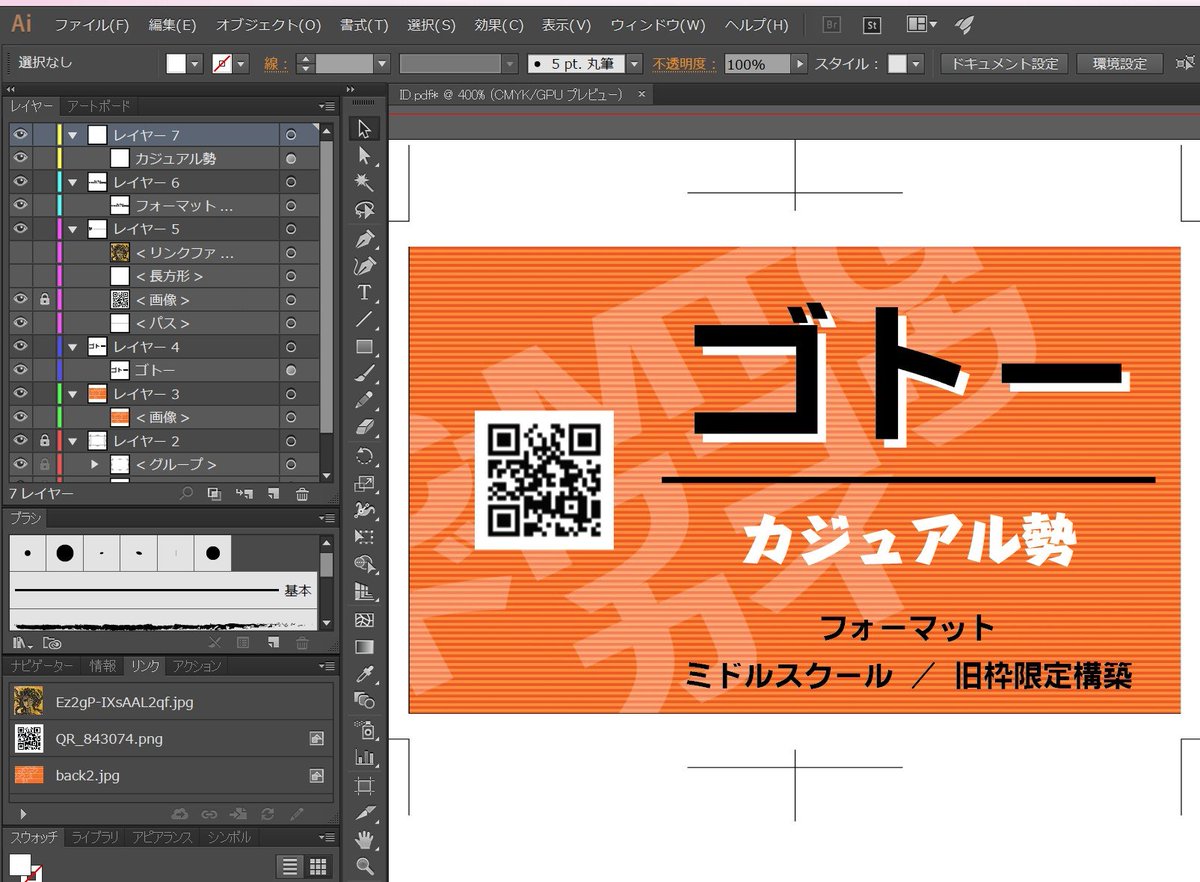Hide レイヤー 6 with its eye icon
Screen dimensions: 1200x882
click(20, 182)
